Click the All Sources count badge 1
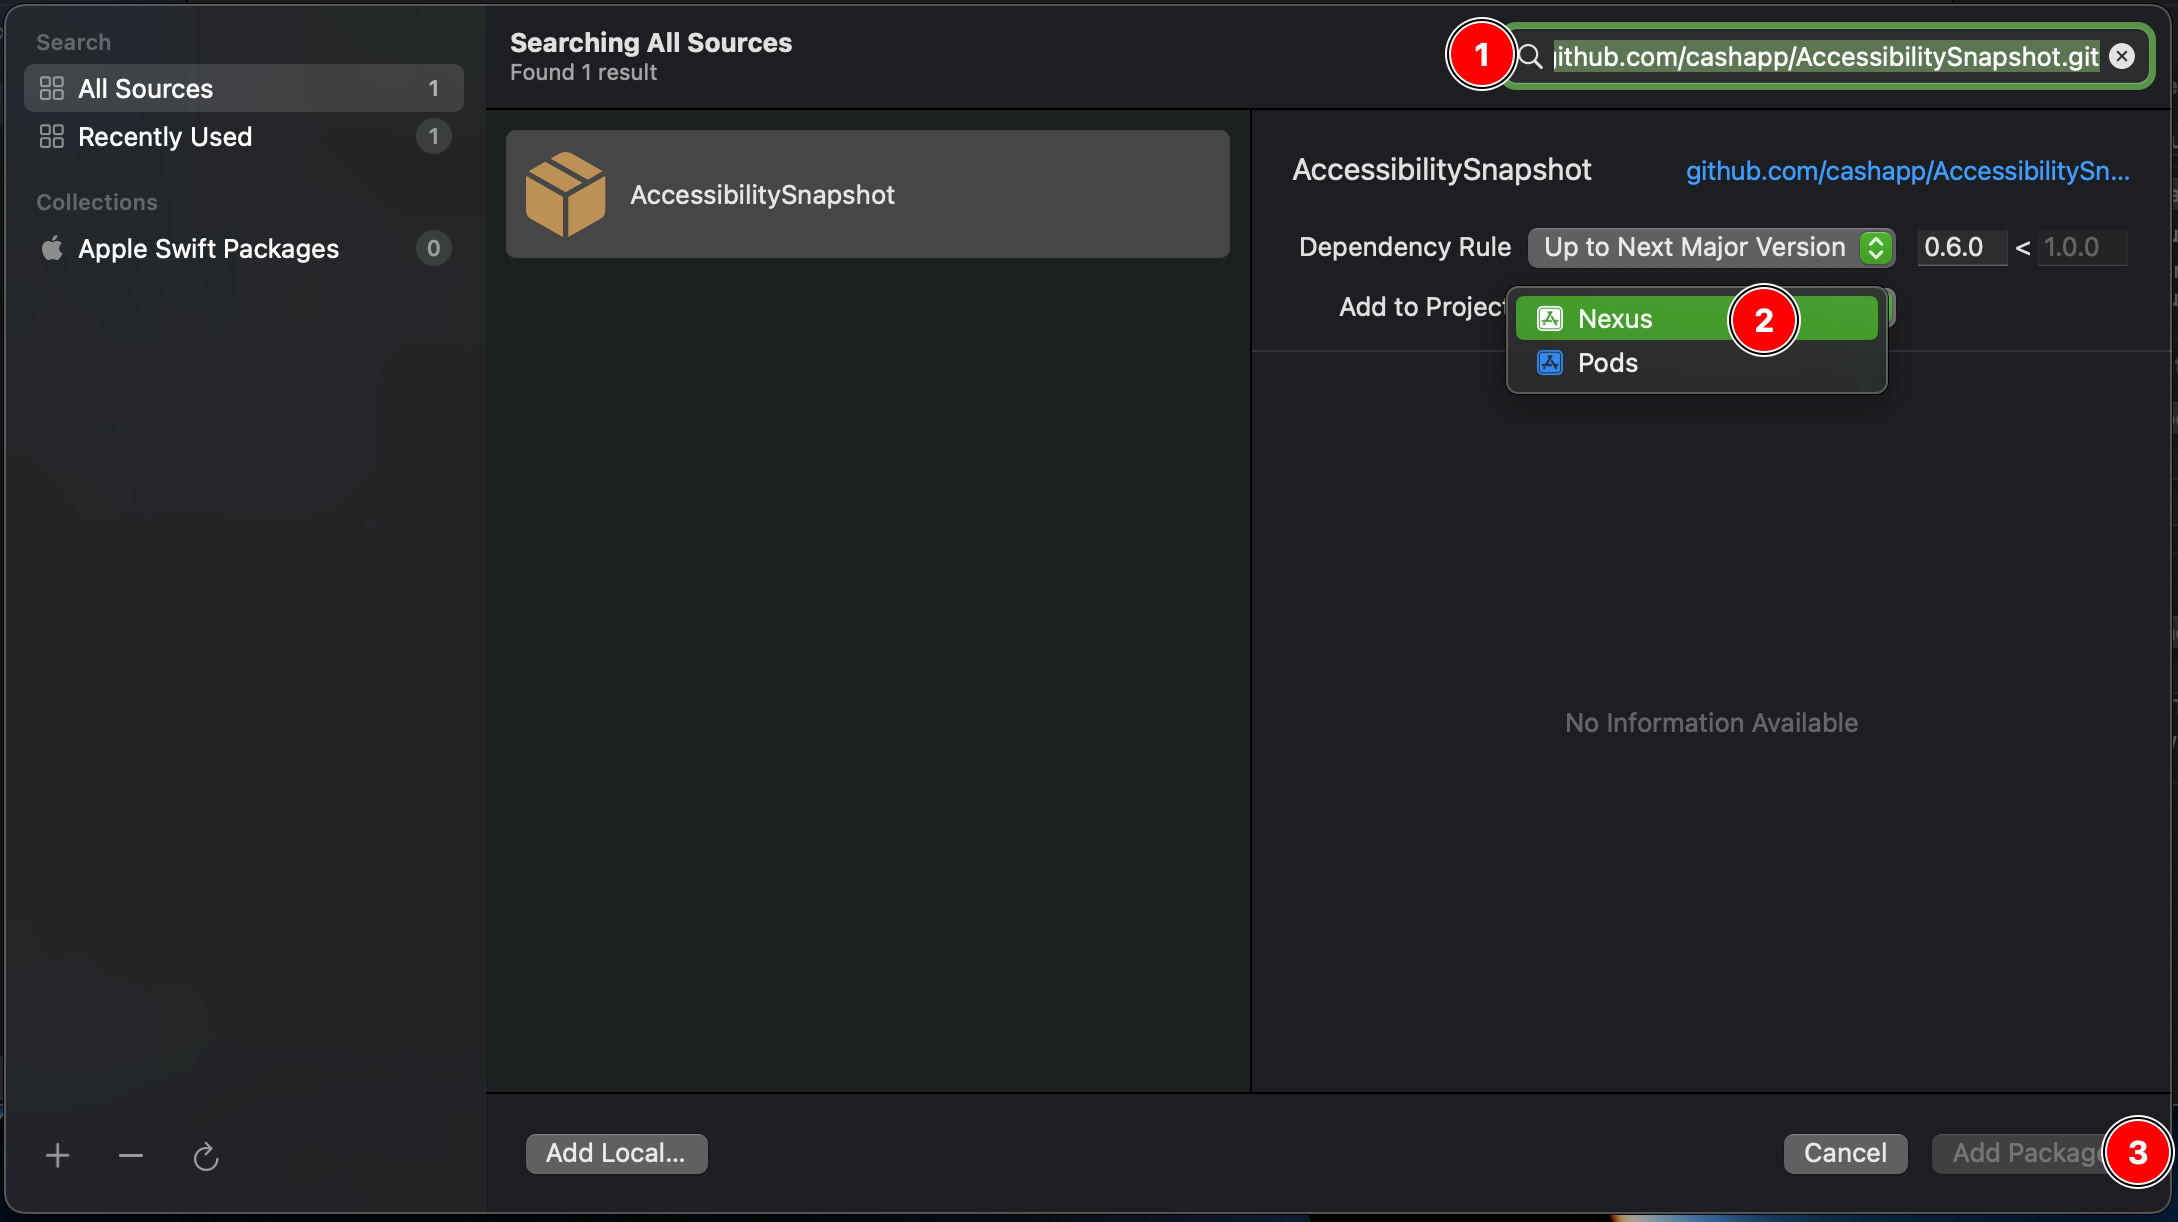2178x1222 pixels. pyautogui.click(x=433, y=89)
